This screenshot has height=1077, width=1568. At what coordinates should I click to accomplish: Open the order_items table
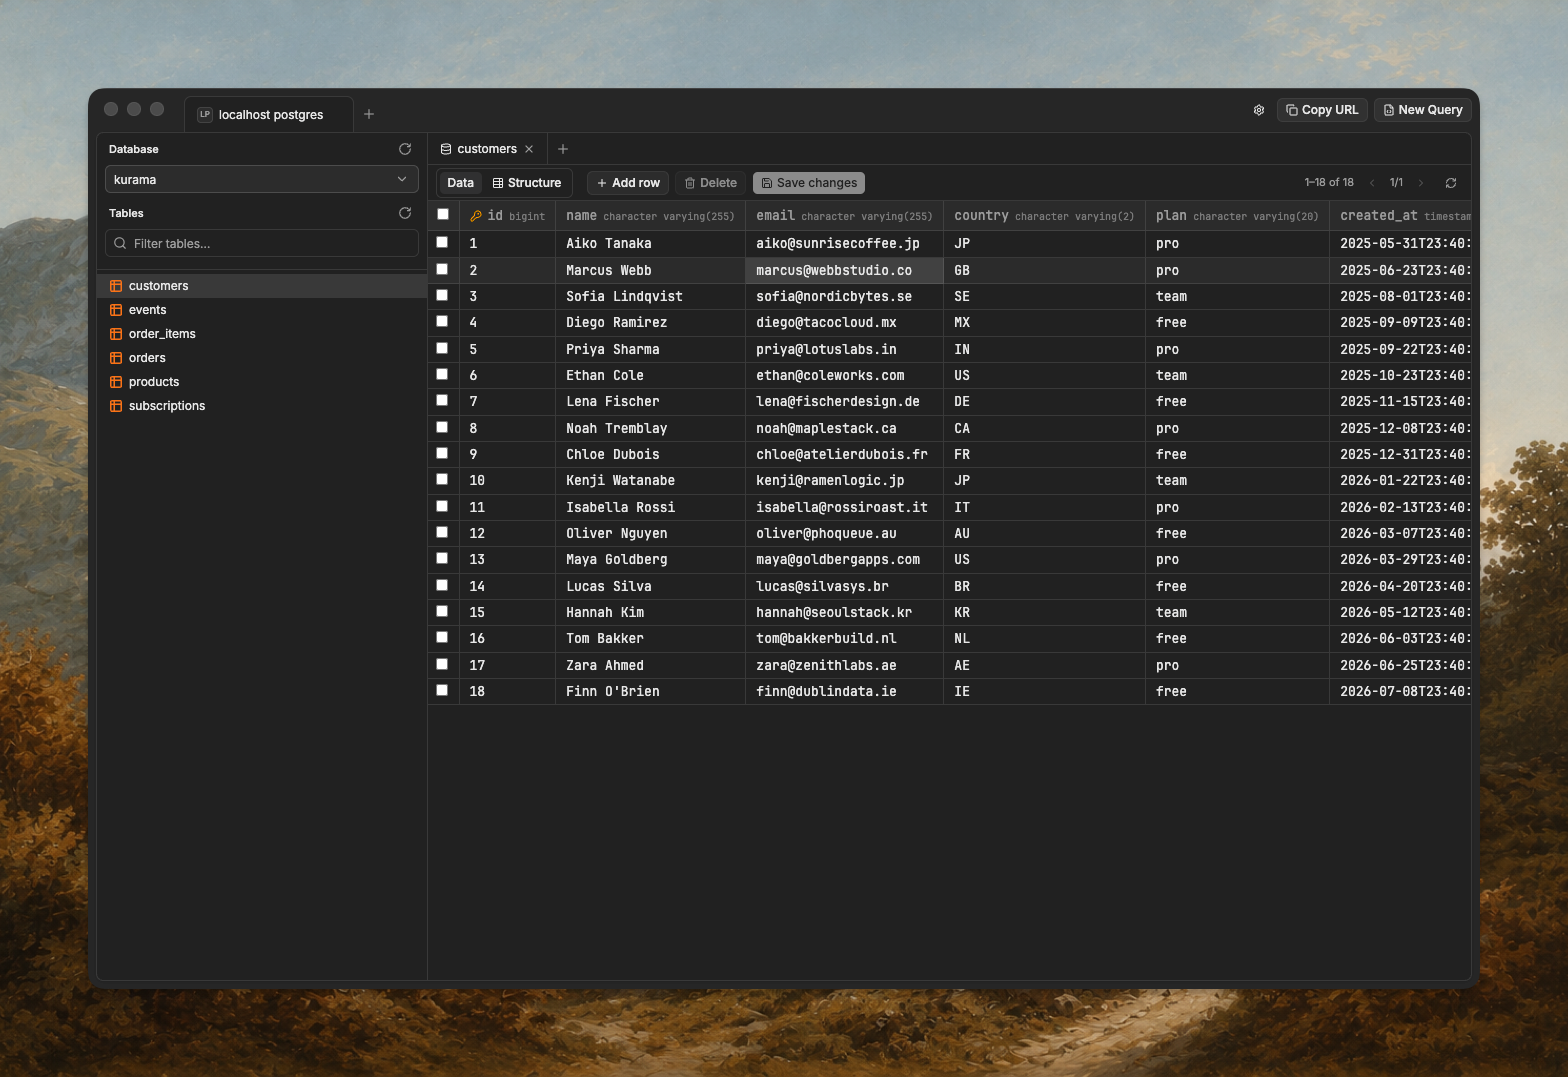(x=262, y=334)
